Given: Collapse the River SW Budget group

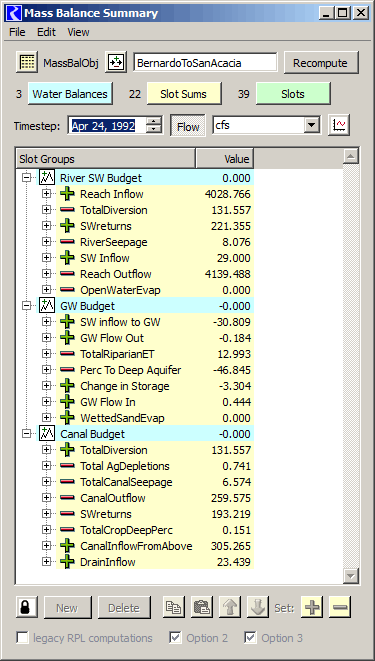Looking at the screenshot, I should (27, 178).
